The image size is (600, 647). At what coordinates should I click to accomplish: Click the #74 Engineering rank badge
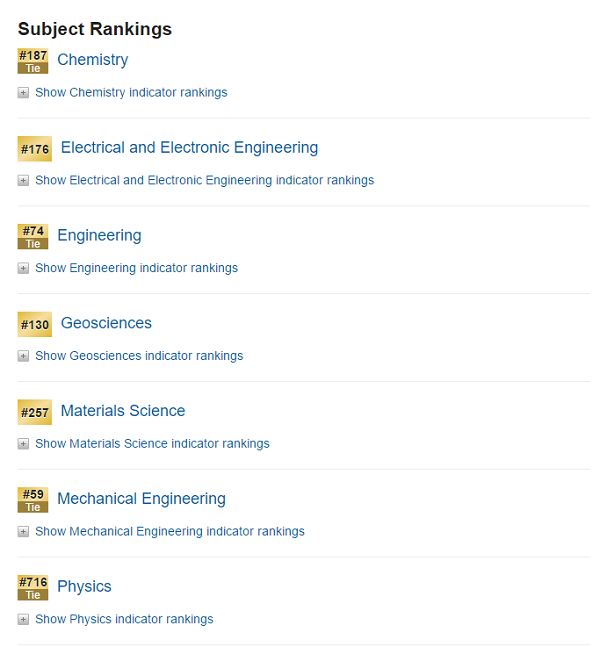tap(33, 237)
